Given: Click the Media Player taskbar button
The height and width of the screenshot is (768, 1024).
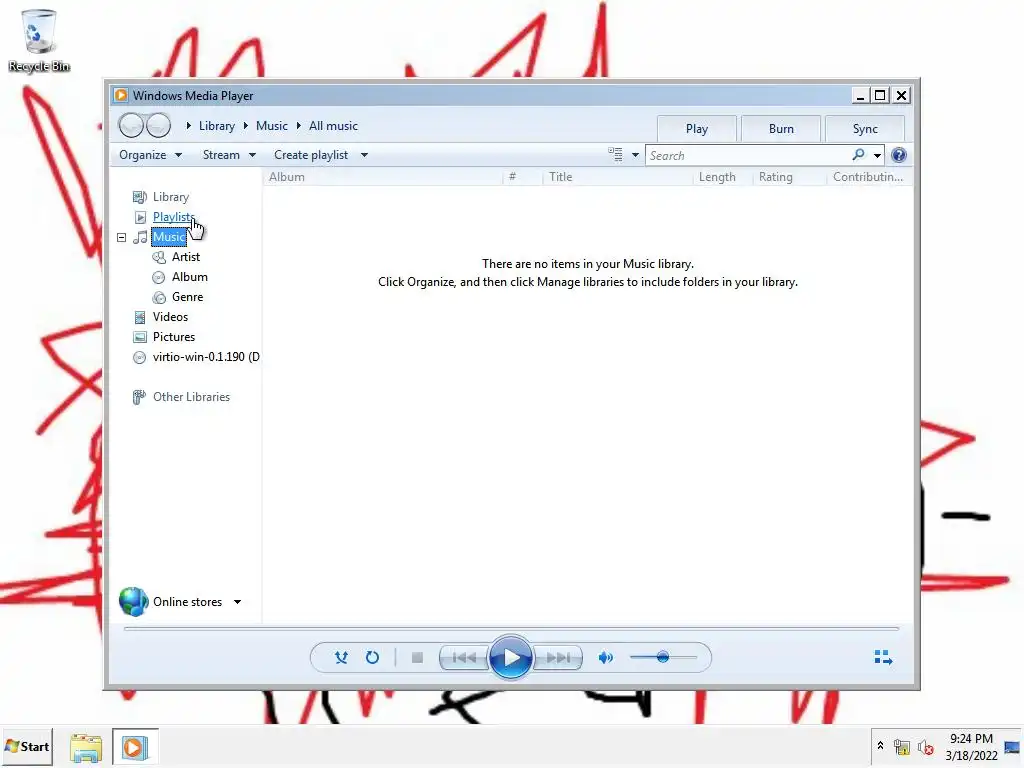Looking at the screenshot, I should 135,747.
